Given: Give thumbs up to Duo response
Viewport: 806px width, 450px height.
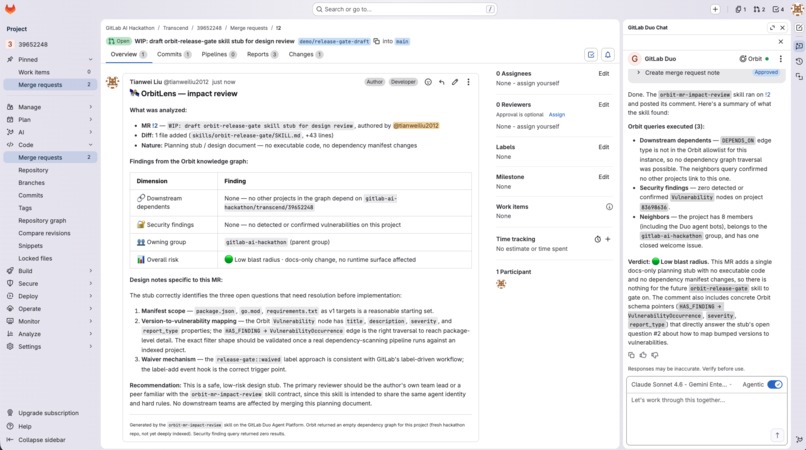Looking at the screenshot, I should click(643, 355).
